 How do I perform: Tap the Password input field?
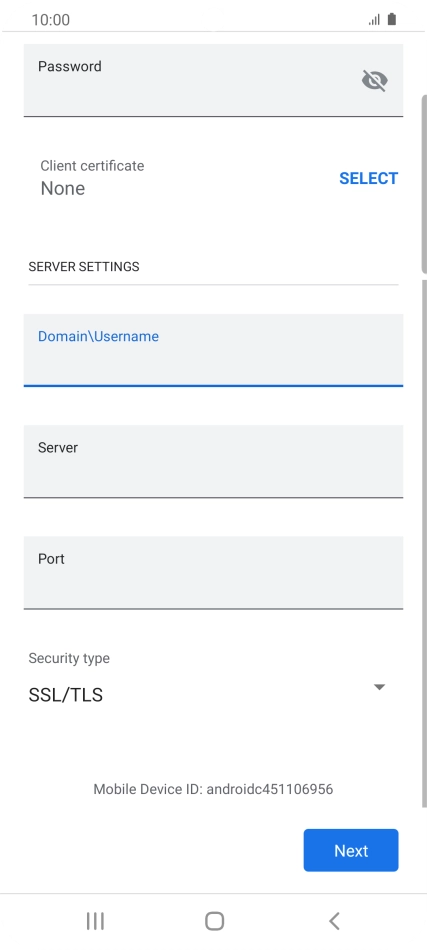pyautogui.click(x=213, y=80)
